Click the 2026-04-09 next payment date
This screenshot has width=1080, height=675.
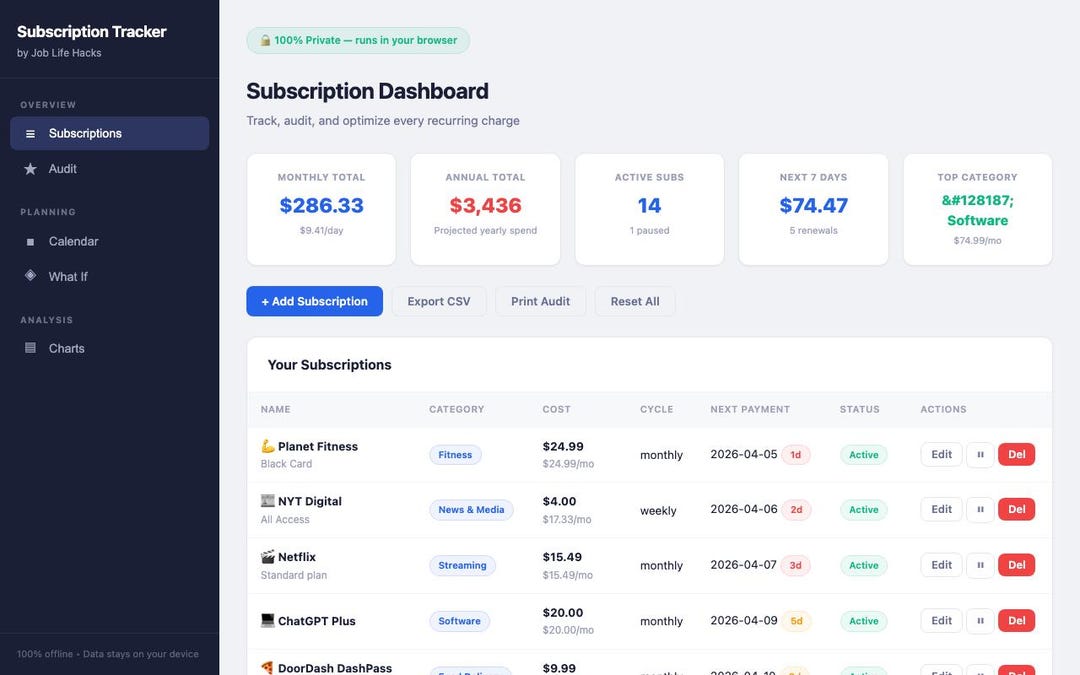pyautogui.click(x=744, y=620)
